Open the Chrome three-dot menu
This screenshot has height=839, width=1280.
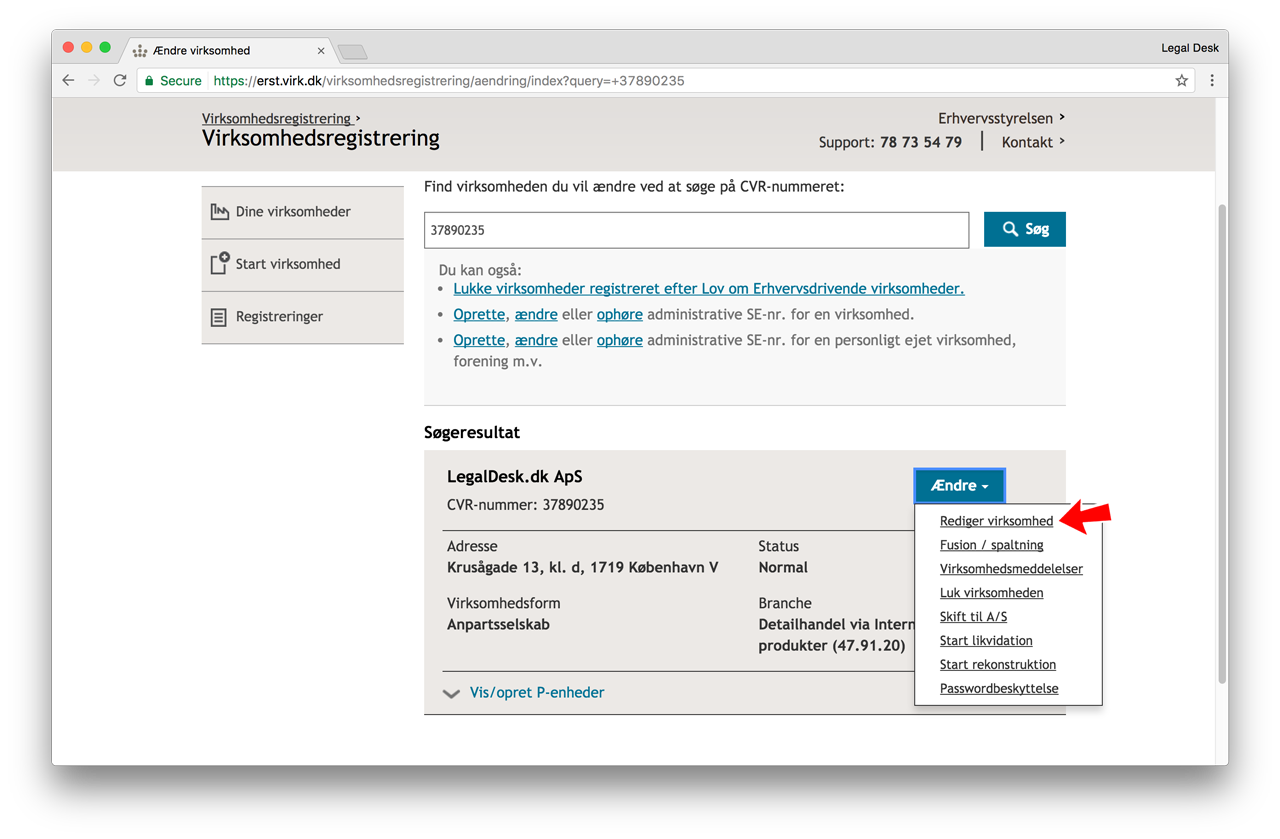[x=1212, y=81]
